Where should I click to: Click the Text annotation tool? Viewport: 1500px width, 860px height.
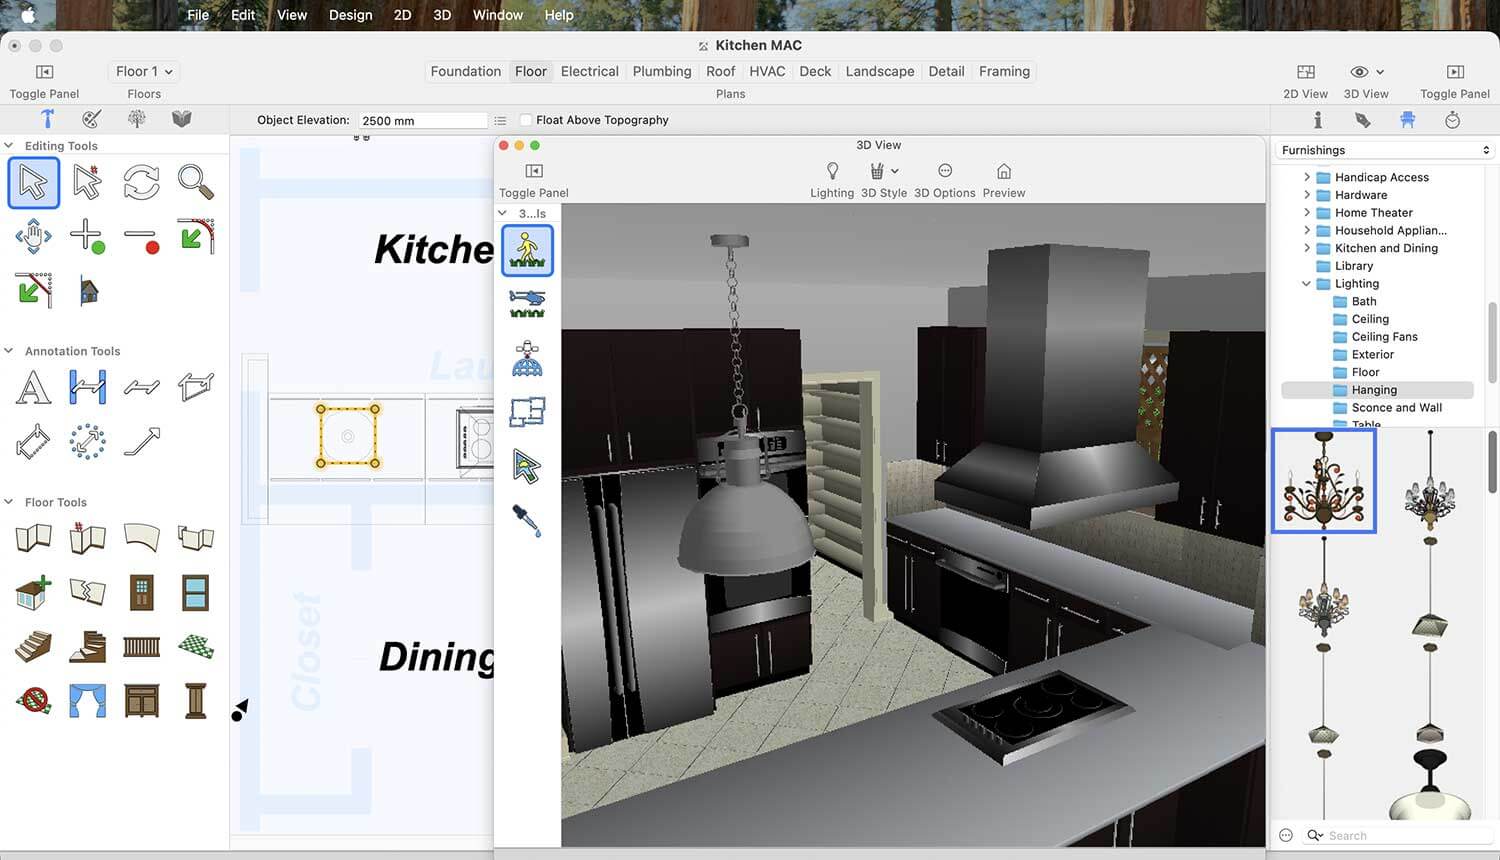pos(33,387)
